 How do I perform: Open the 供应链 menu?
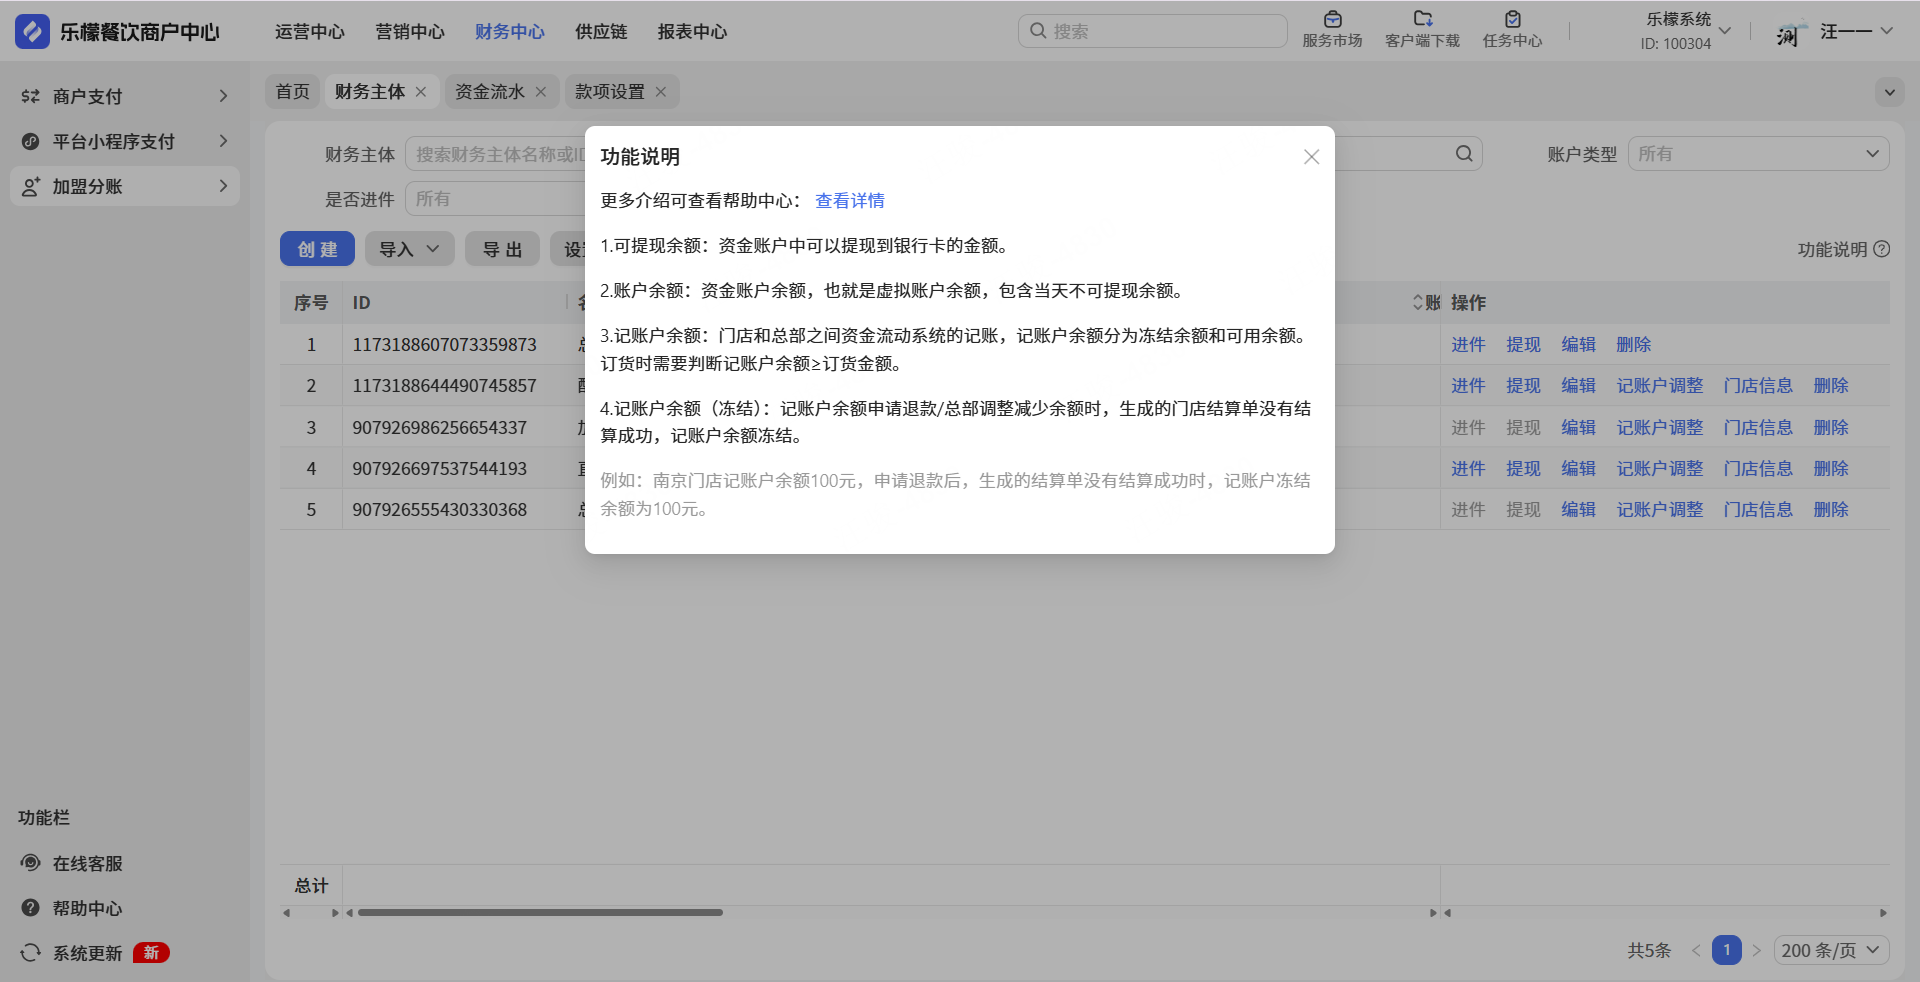point(601,32)
